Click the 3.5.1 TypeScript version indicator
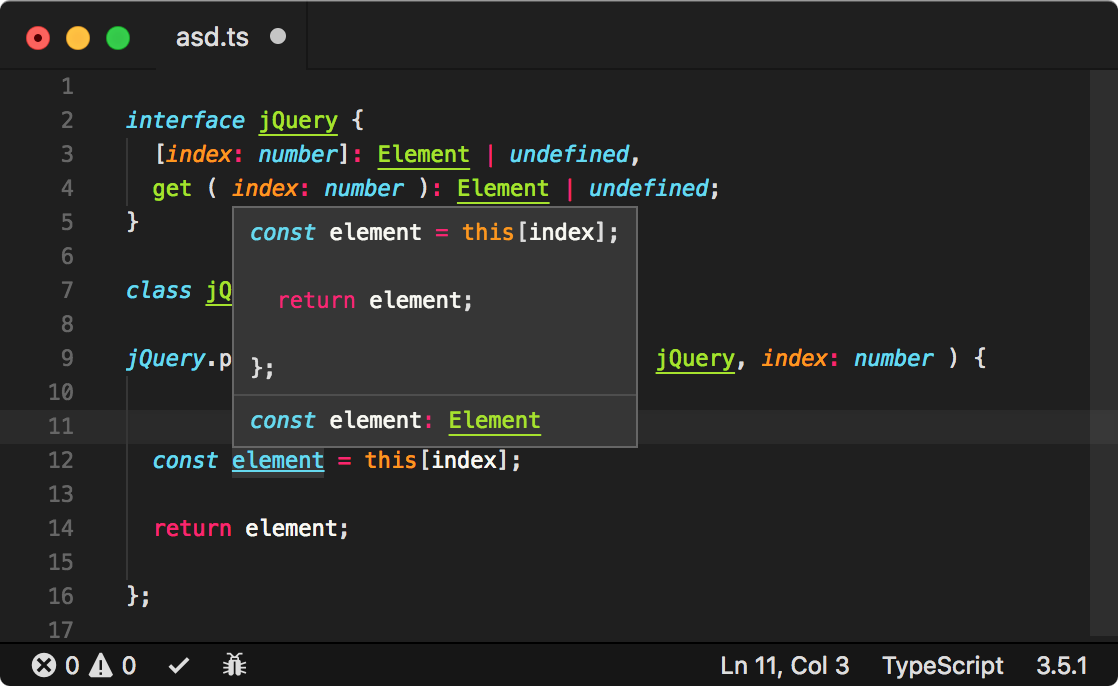Viewport: 1118px width, 686px height. 1062,665
